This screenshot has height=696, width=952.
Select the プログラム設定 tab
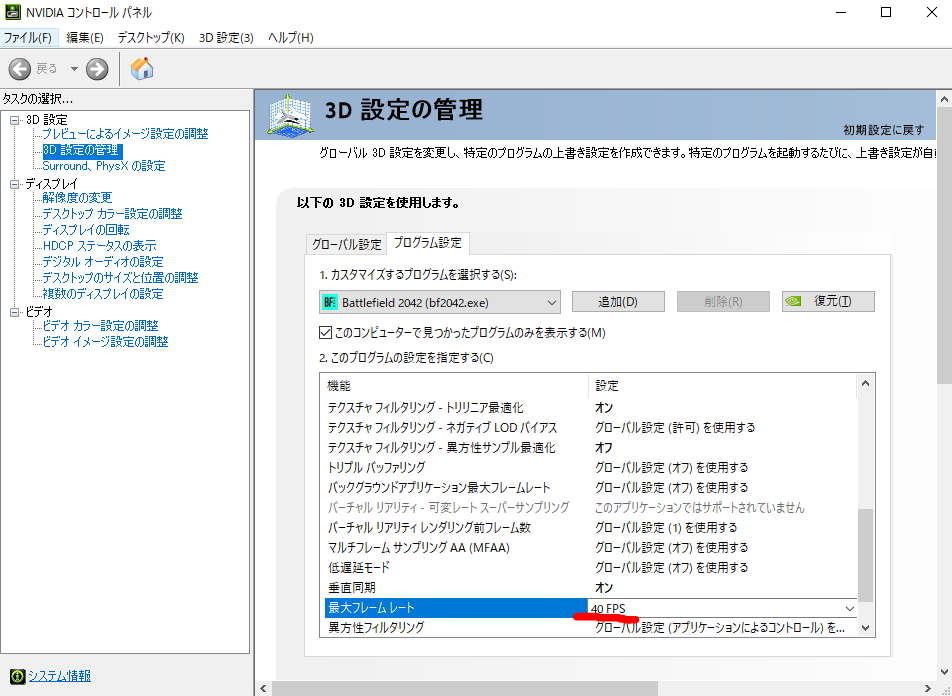(427, 243)
